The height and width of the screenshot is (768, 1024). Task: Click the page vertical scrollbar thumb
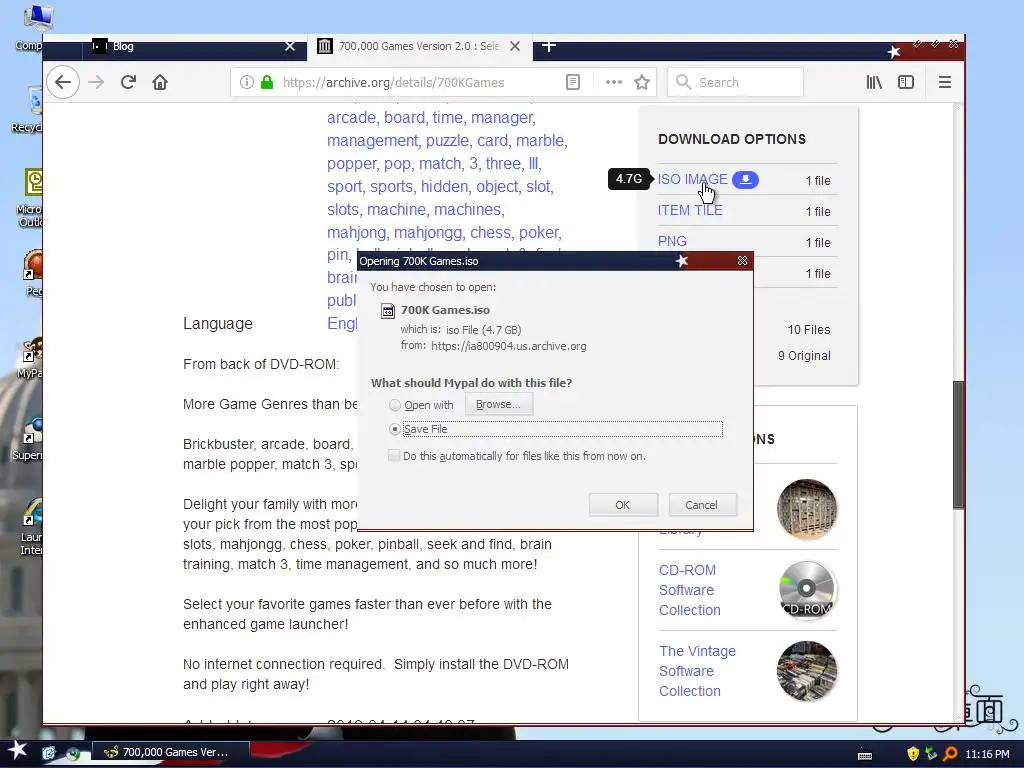[958, 444]
